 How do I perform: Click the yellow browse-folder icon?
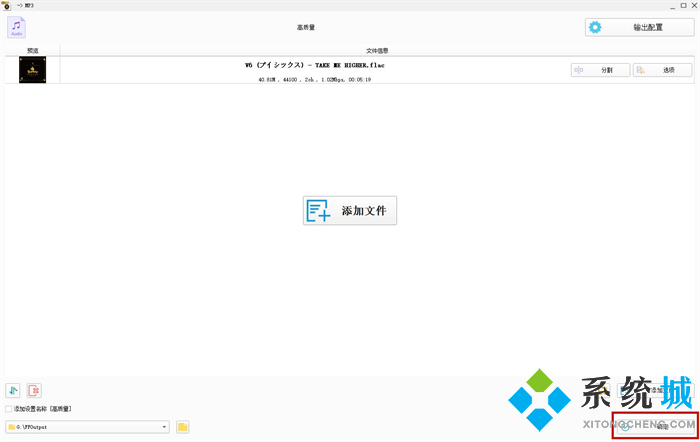pos(183,427)
